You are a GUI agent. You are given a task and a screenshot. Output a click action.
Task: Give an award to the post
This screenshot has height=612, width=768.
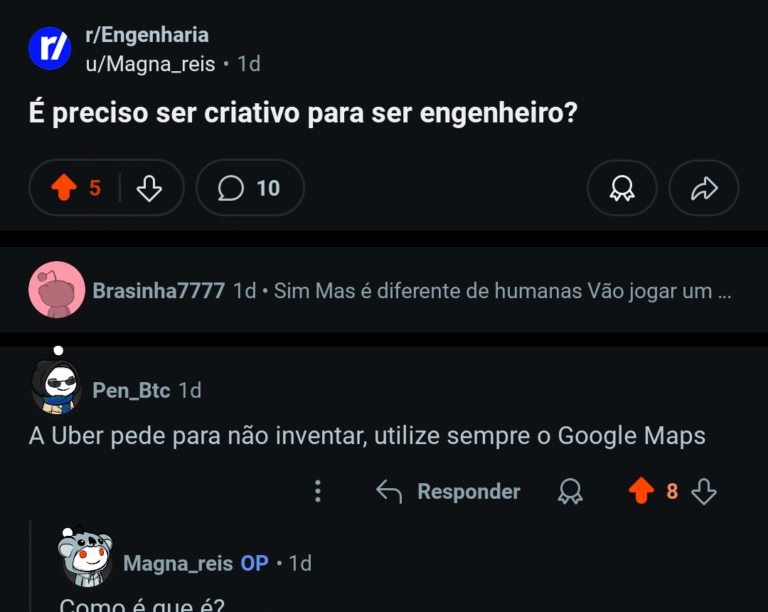pos(622,187)
